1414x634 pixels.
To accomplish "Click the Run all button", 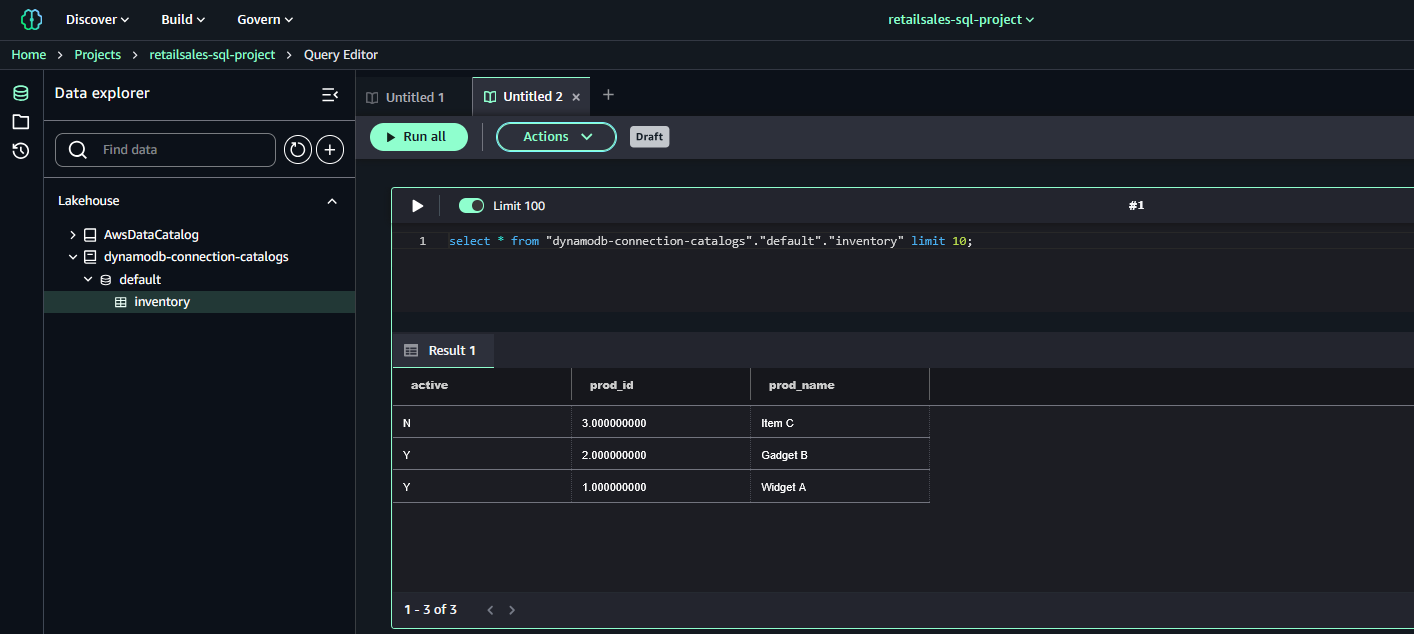I will point(418,137).
